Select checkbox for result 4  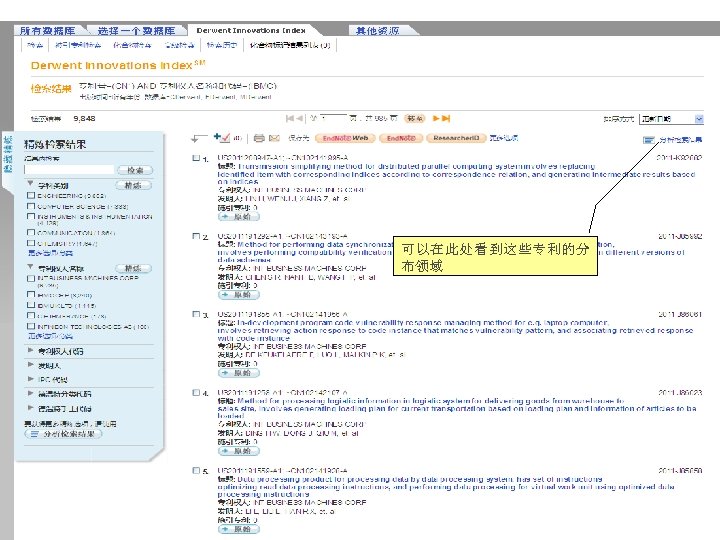pyautogui.click(x=196, y=392)
